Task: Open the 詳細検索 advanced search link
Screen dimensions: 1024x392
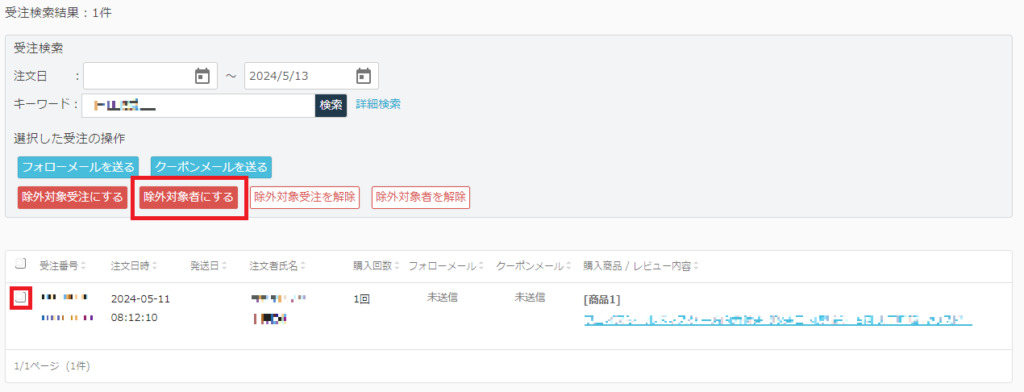Action: click(x=378, y=104)
